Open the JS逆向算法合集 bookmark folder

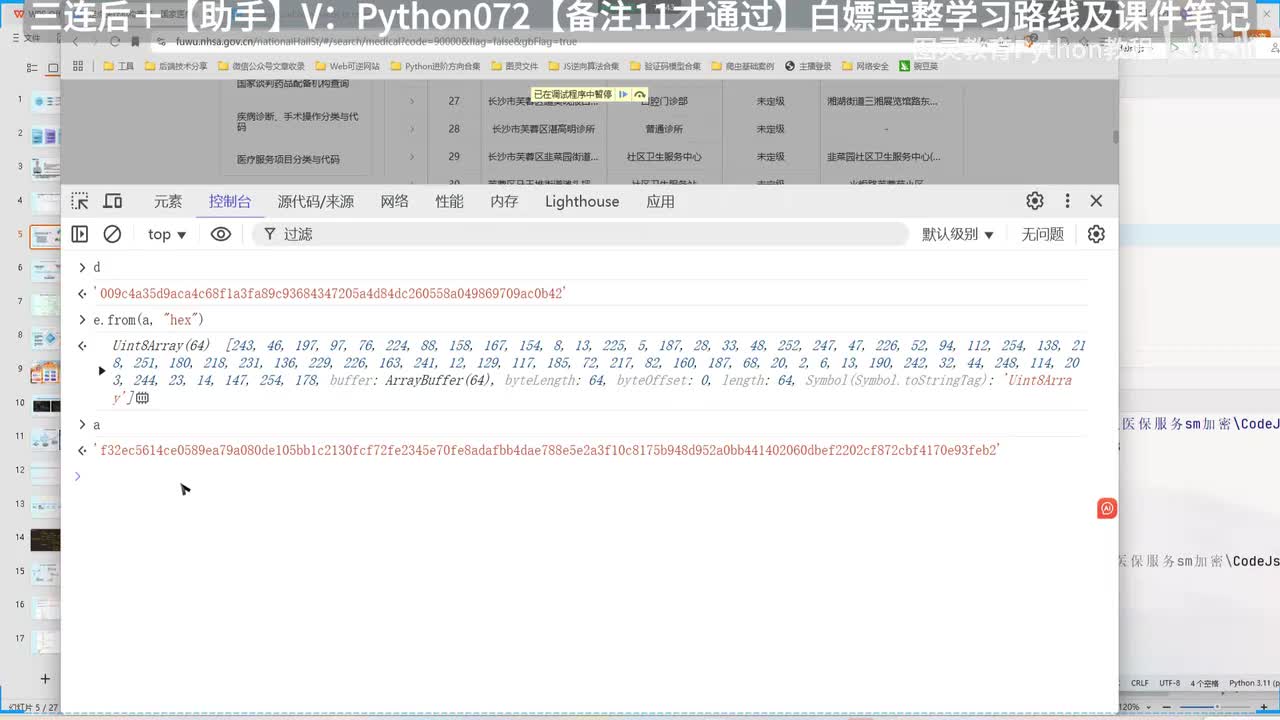click(584, 66)
